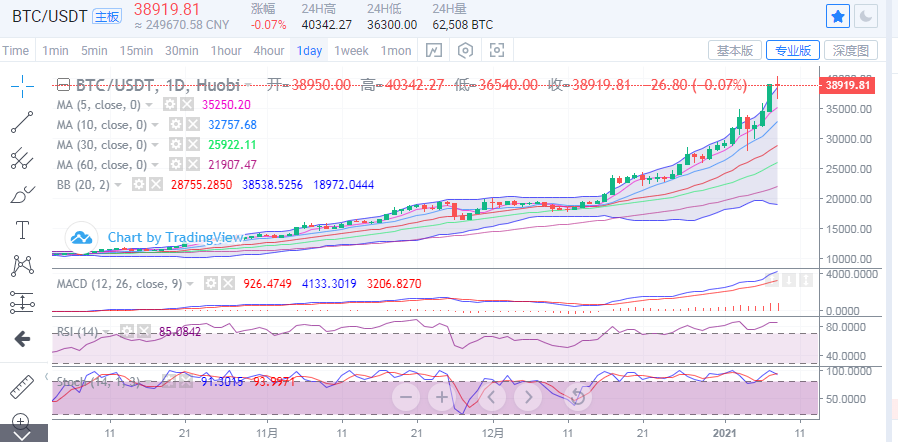Expand MA (60, close, 0) dropdown arrow
Screen dimensions: 898x442
[x=156, y=165]
